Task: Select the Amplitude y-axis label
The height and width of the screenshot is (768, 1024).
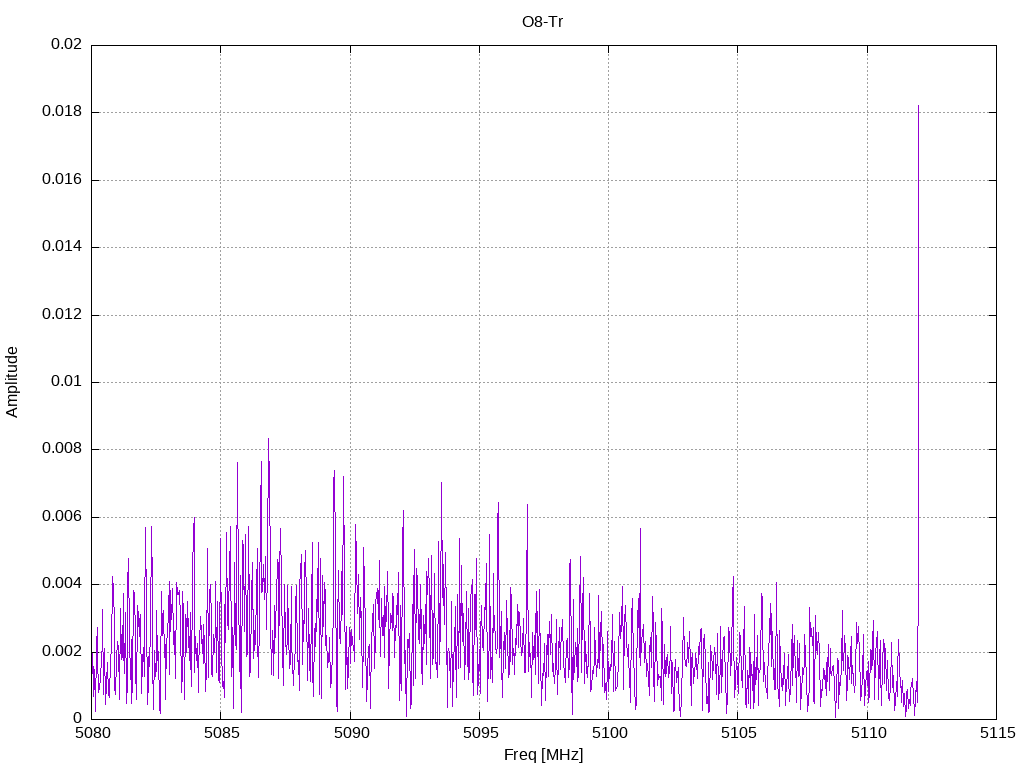Action: [x=12, y=382]
